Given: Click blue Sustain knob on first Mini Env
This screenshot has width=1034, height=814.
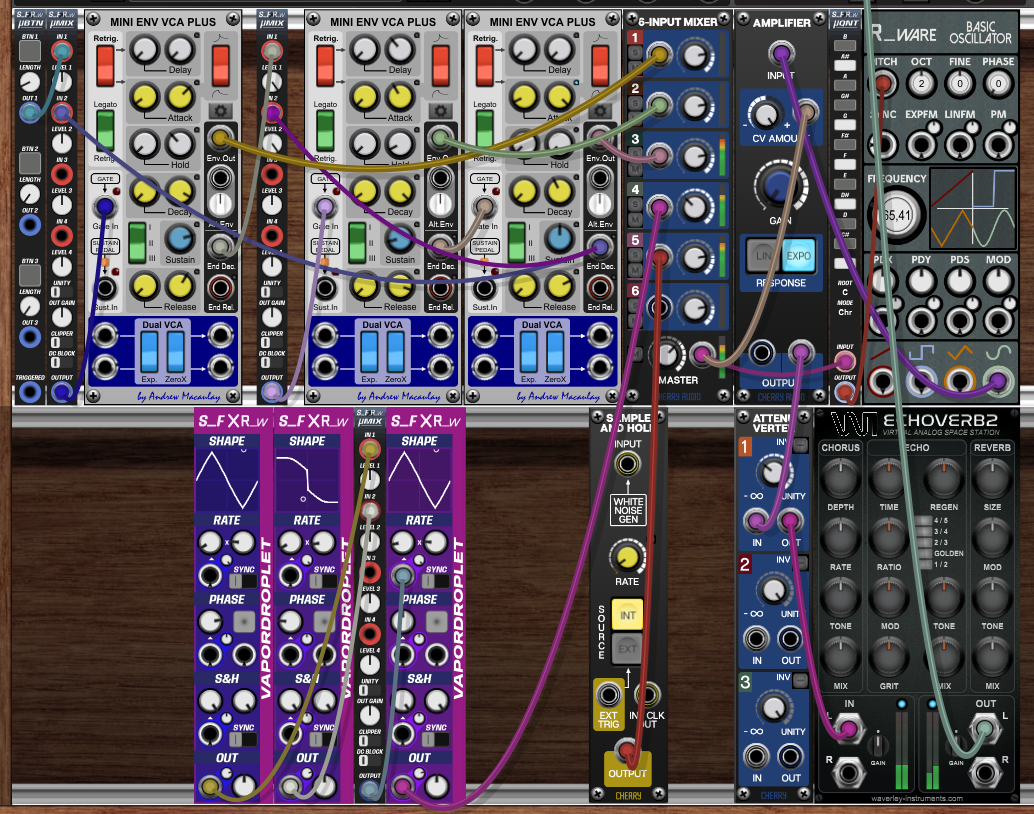Looking at the screenshot, I should [179, 239].
